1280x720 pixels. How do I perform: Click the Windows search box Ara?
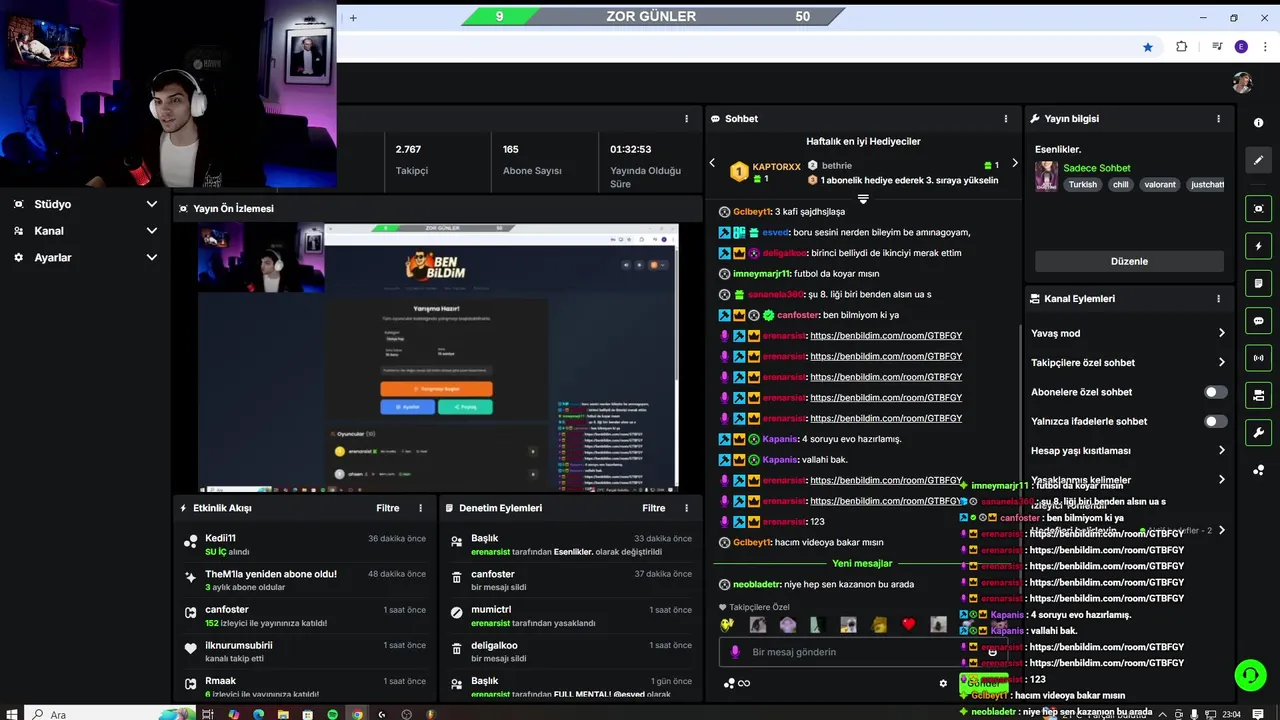click(110, 714)
